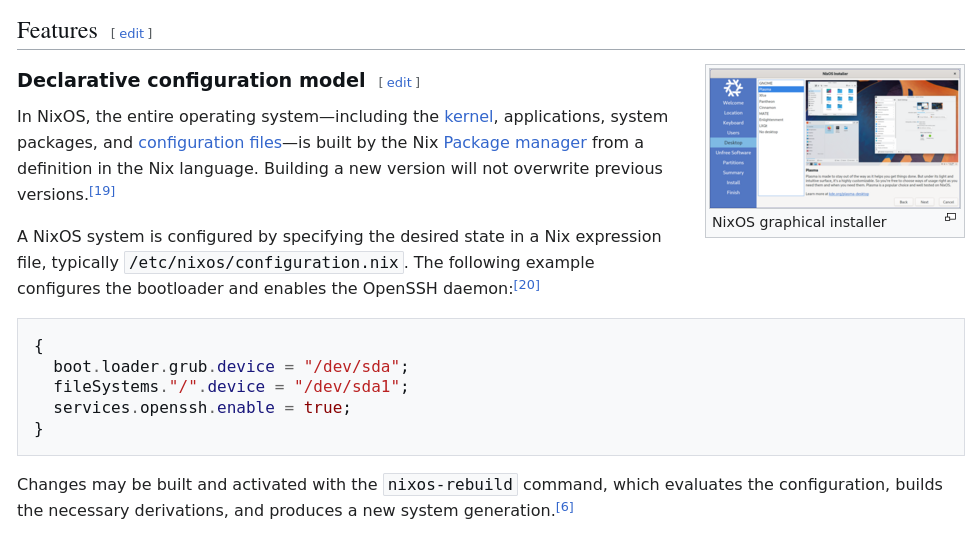Open the kernel link
Screen dimensions: 976x535
click(x=468, y=116)
